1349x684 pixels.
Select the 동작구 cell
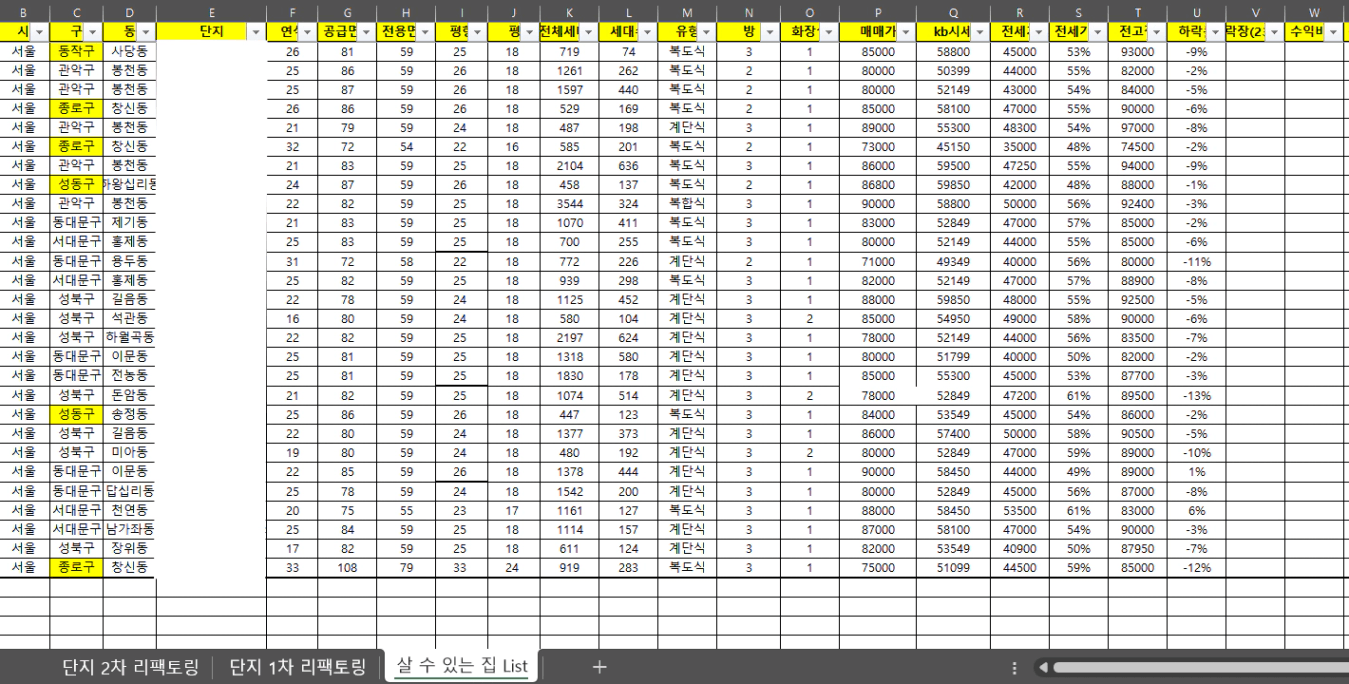point(76,51)
